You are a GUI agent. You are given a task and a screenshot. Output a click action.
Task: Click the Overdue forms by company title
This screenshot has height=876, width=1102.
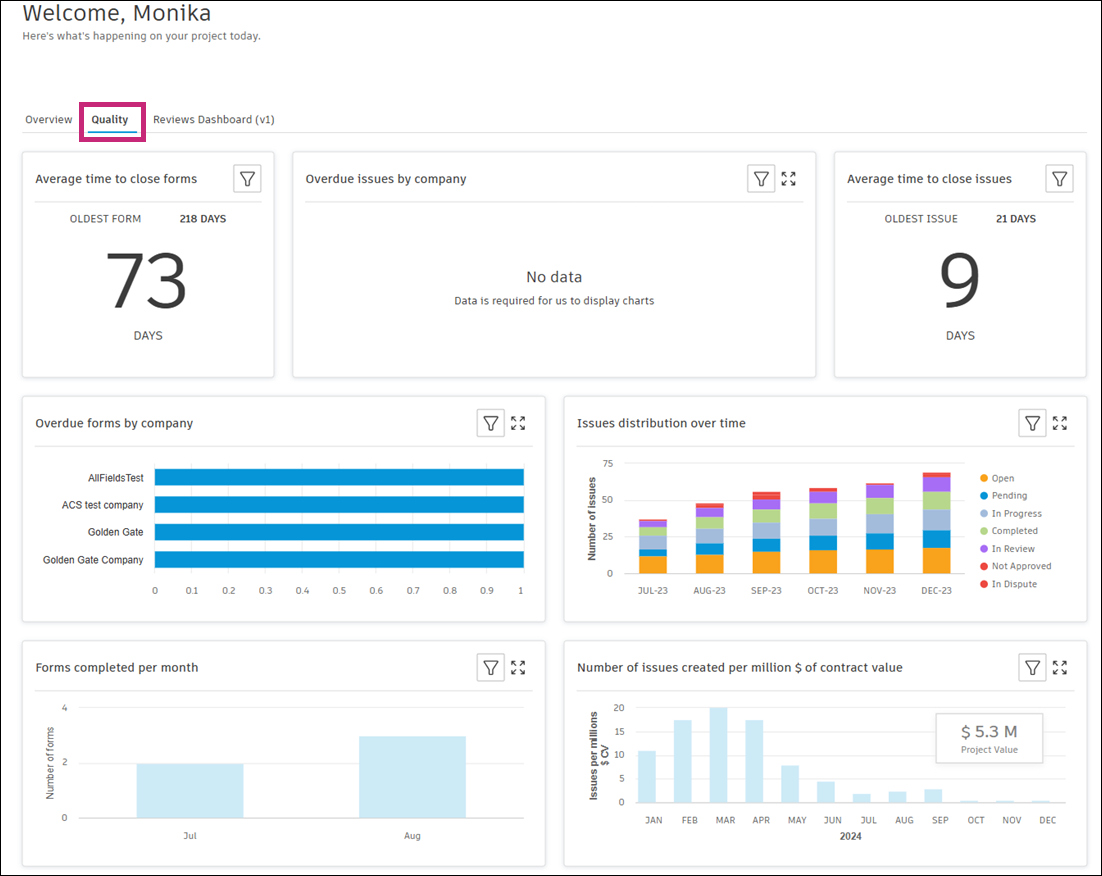tap(114, 423)
